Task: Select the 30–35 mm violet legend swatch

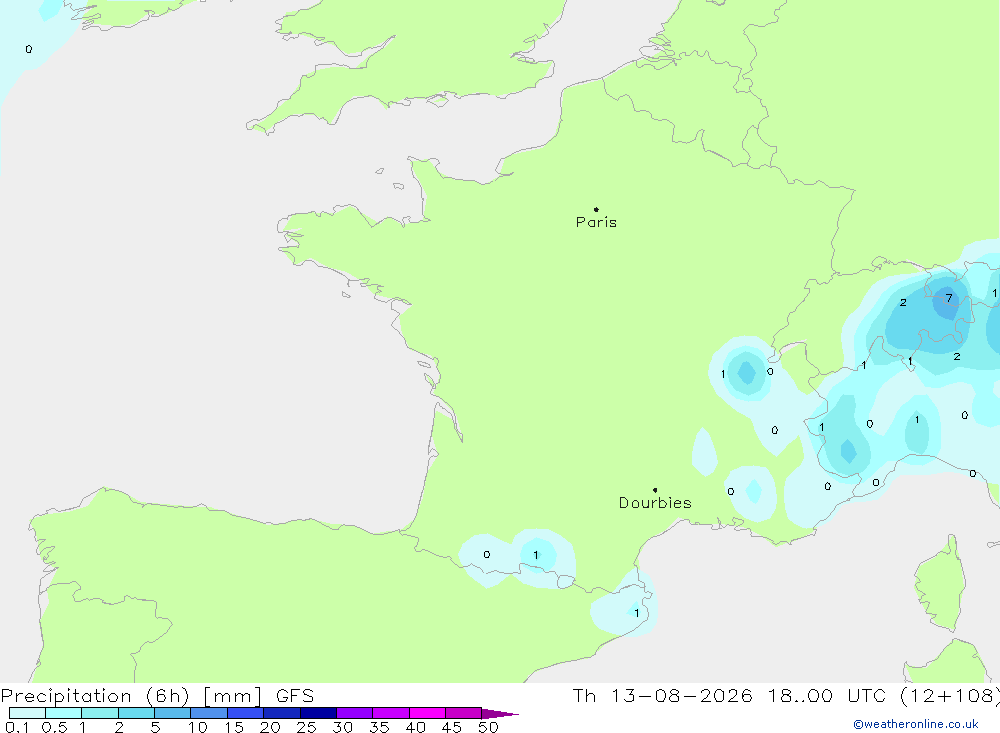Action: [x=354, y=713]
